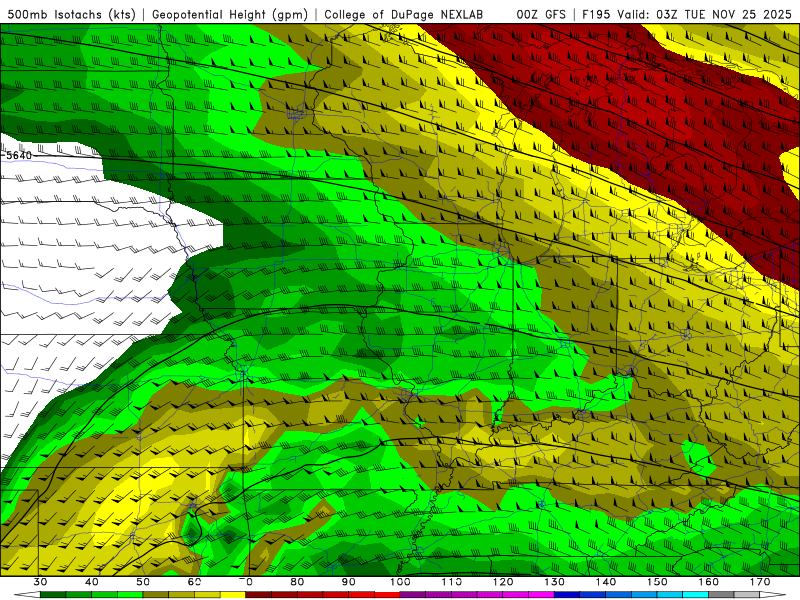Click the 80 value on the legend
800x600 pixels.
point(297,582)
